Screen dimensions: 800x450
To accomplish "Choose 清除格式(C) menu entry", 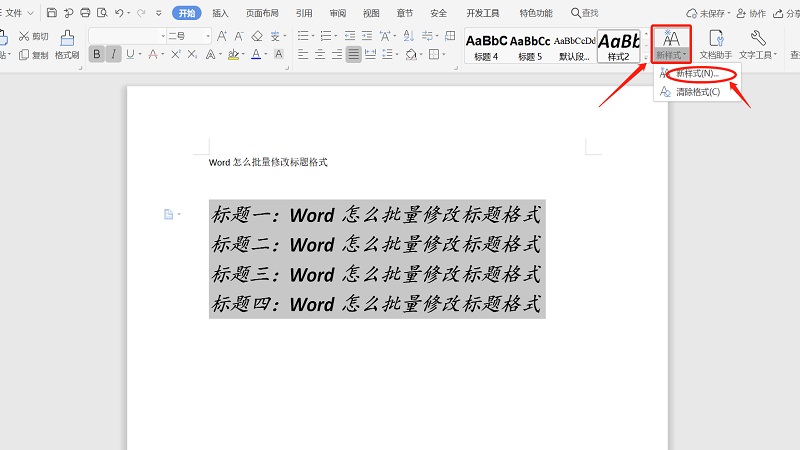I will pos(697,92).
